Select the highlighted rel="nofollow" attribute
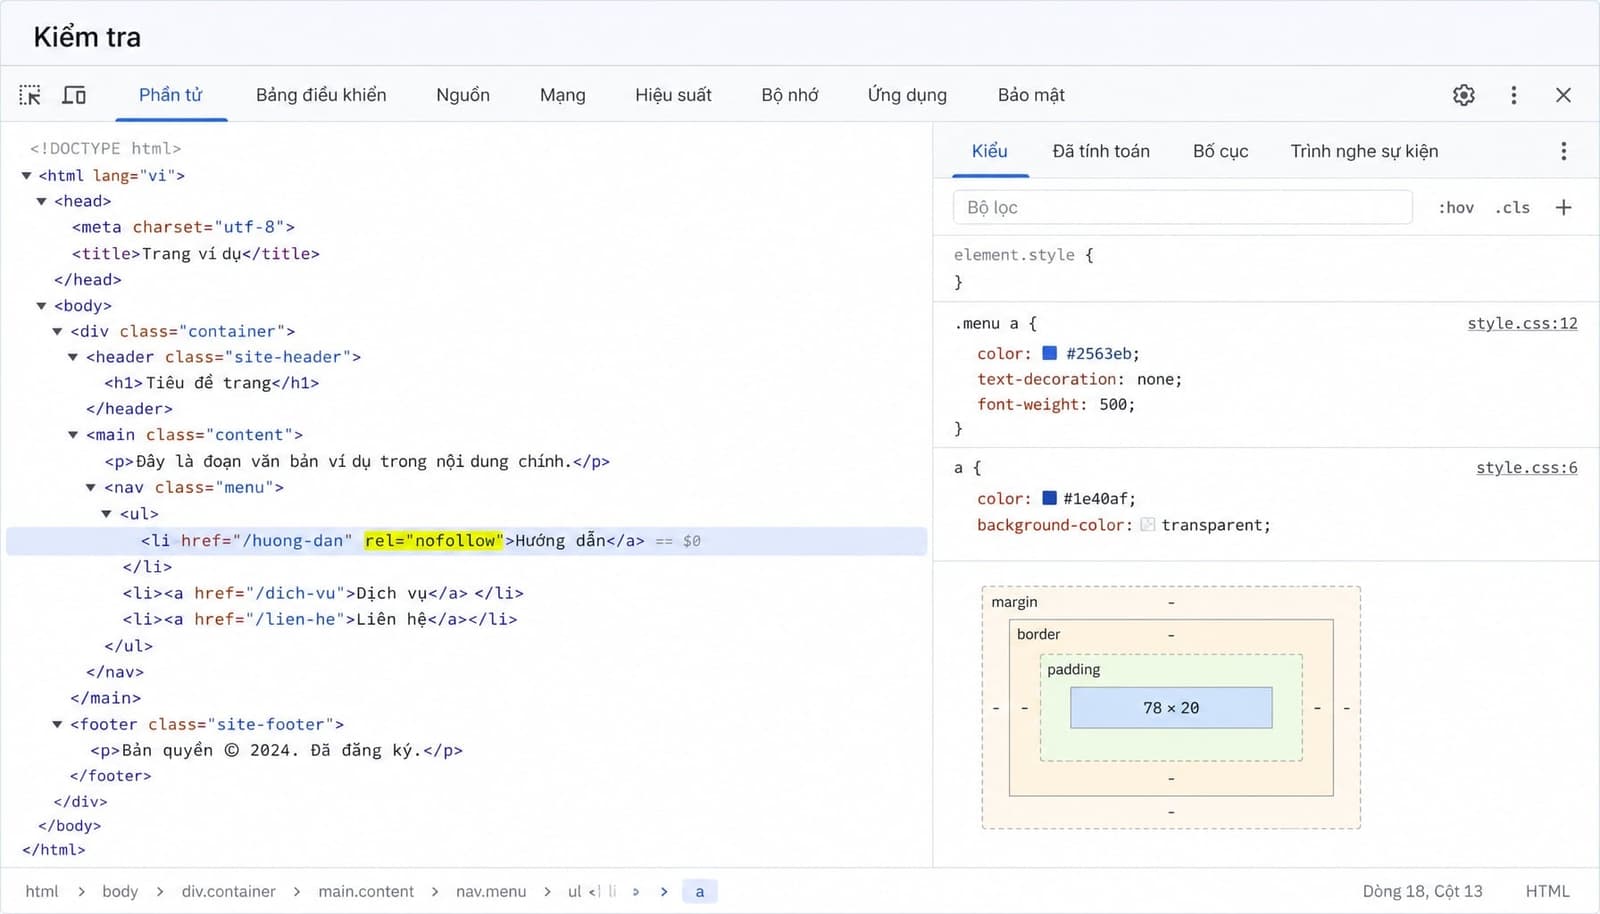Screen dimensions: 1600x914 (x=434, y=541)
